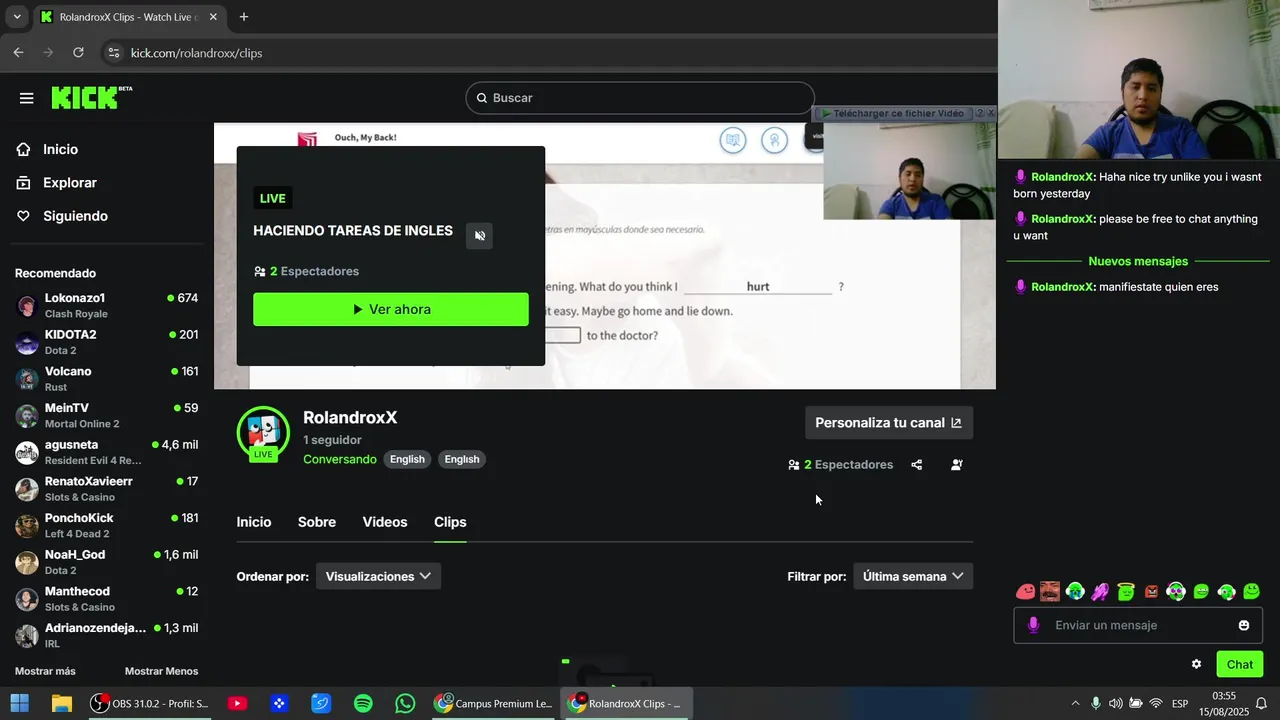The image size is (1280, 720).
Task: Open YouTube app from taskbar
Action: point(237,704)
